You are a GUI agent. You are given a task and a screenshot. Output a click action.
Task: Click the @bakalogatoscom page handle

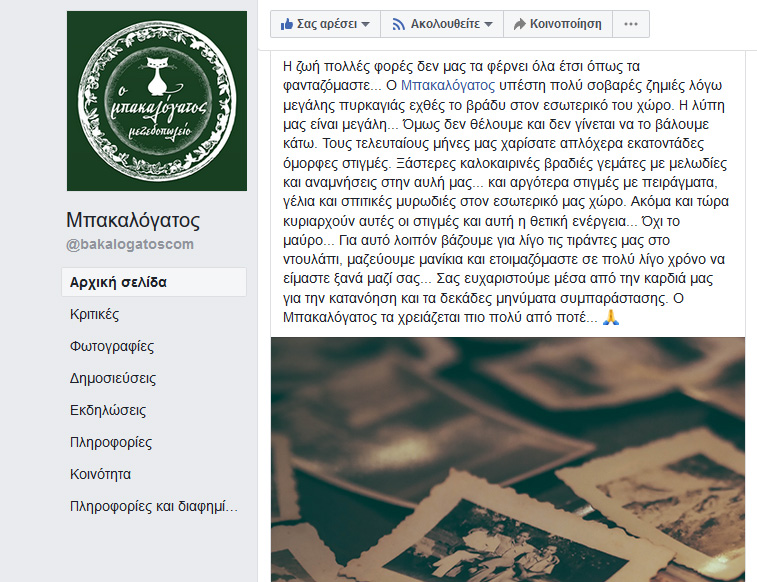[x=130, y=244]
